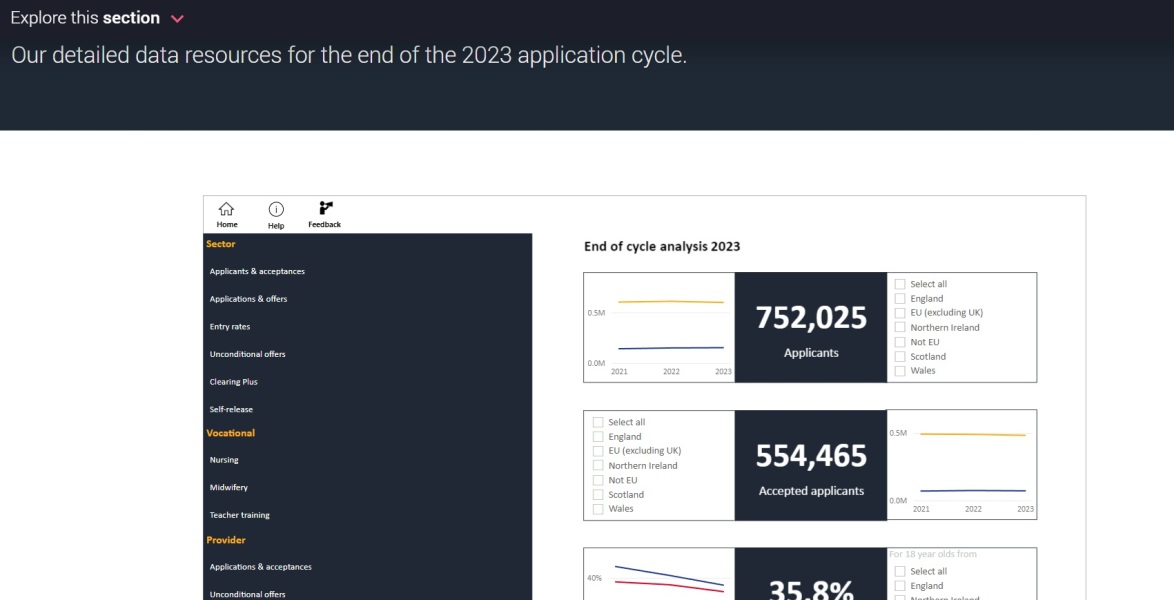This screenshot has height=600, width=1174.
Task: Tick Northern Ireland in Applicants filter
Action: point(900,327)
